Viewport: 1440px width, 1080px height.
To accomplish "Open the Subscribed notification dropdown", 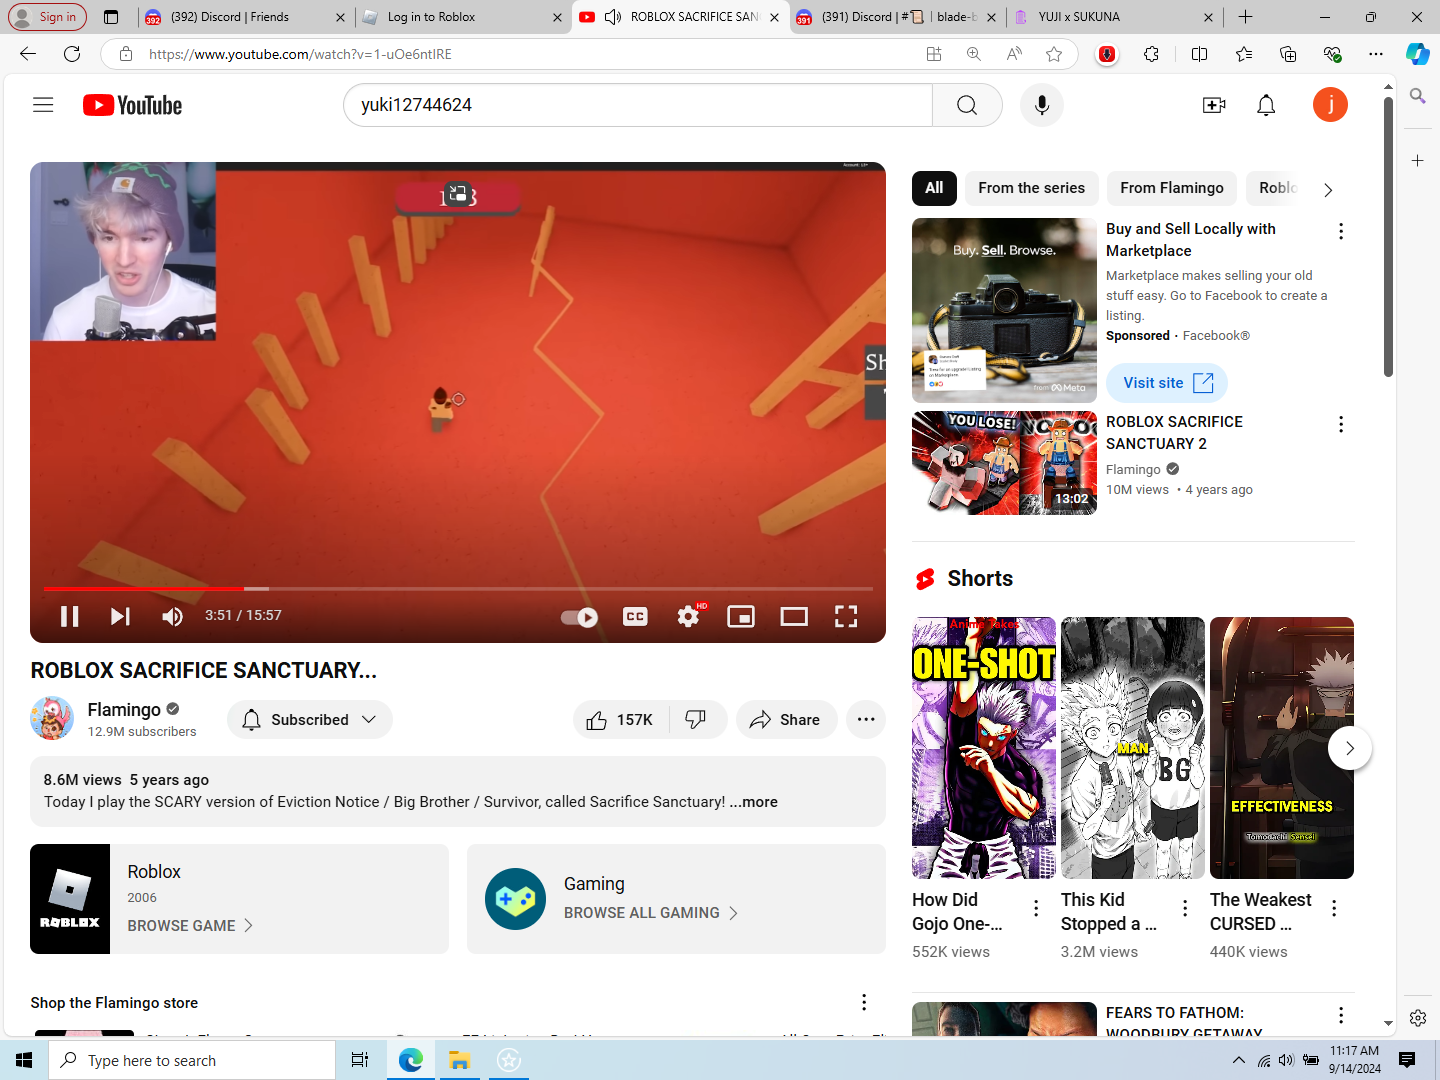I will pos(310,720).
